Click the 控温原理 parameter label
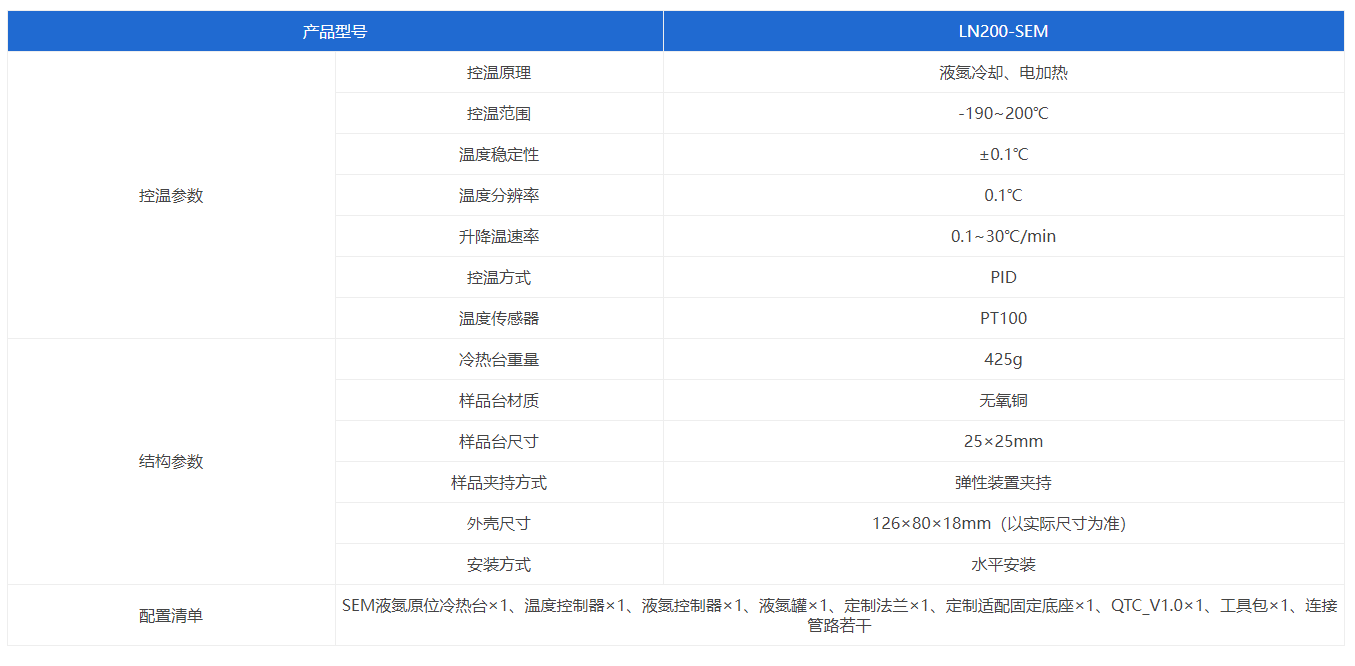Image resolution: width=1355 pixels, height=666 pixels. pyautogui.click(x=498, y=73)
